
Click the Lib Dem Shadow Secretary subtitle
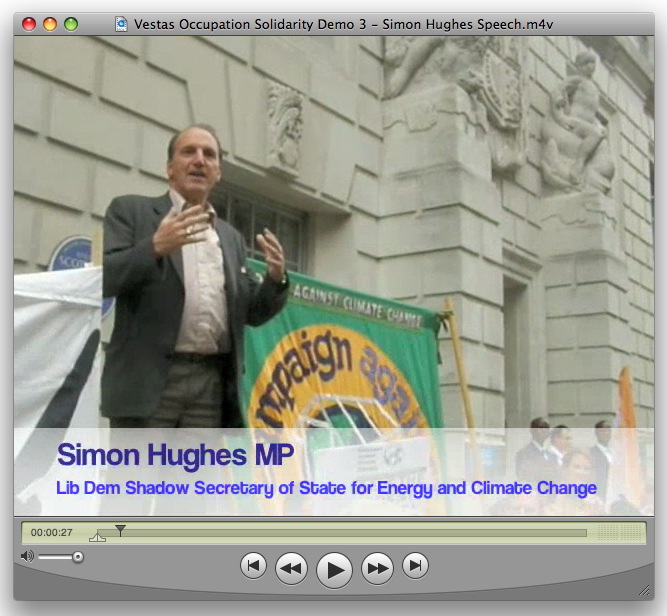tap(326, 488)
